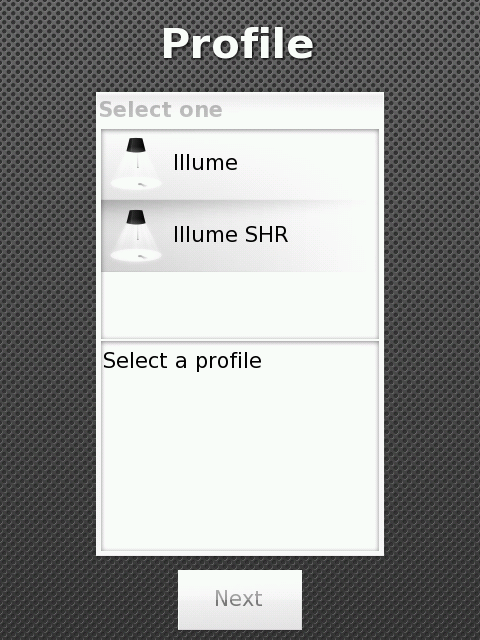The image size is (480, 640).
Task: Click the "Select a profile" description text
Action: click(x=182, y=361)
